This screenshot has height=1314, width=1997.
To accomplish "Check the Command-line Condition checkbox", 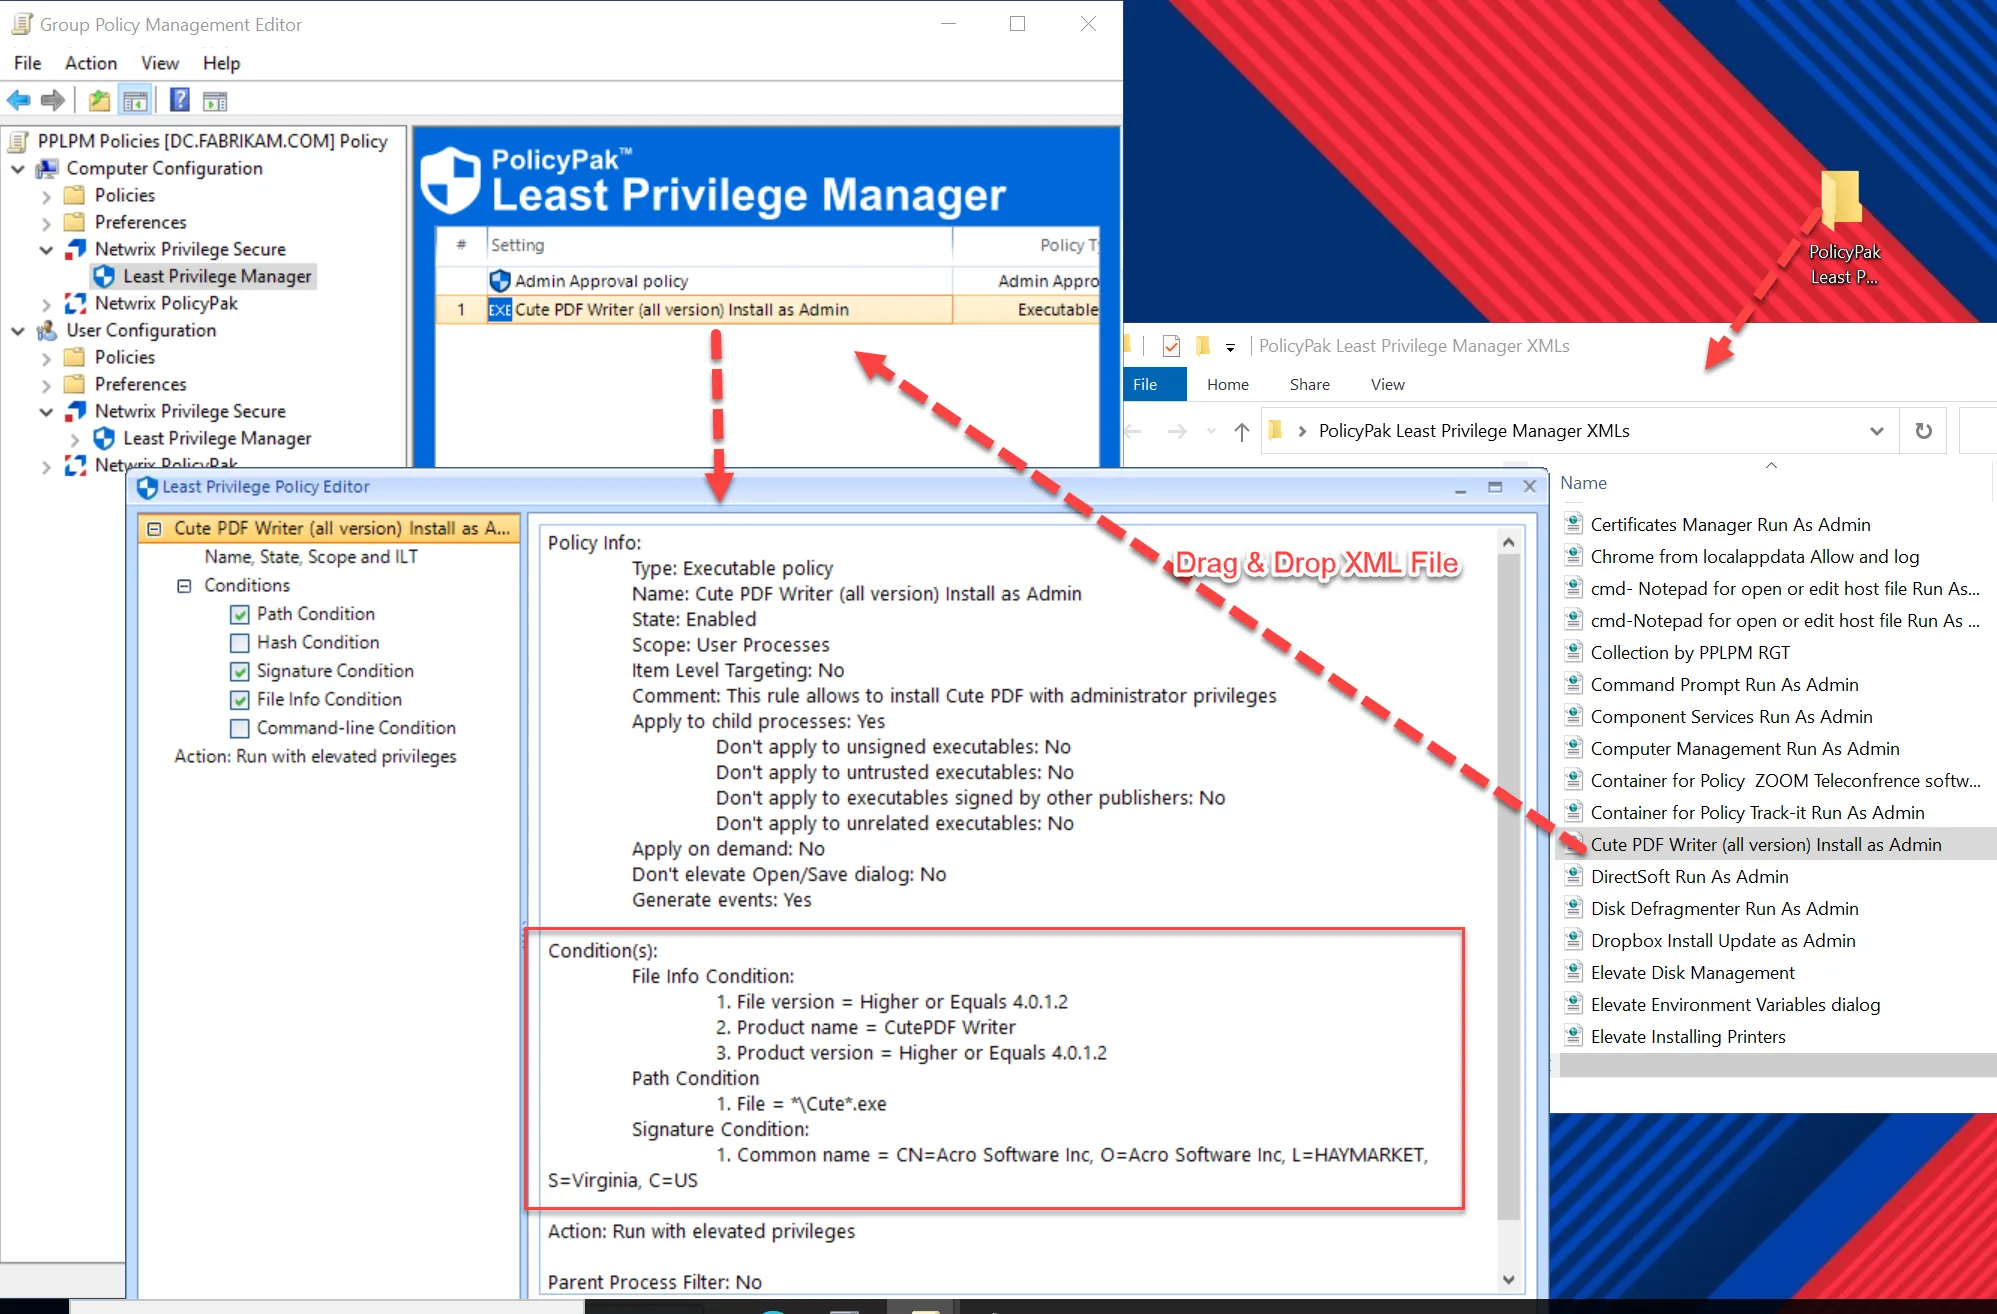I will click(239, 728).
